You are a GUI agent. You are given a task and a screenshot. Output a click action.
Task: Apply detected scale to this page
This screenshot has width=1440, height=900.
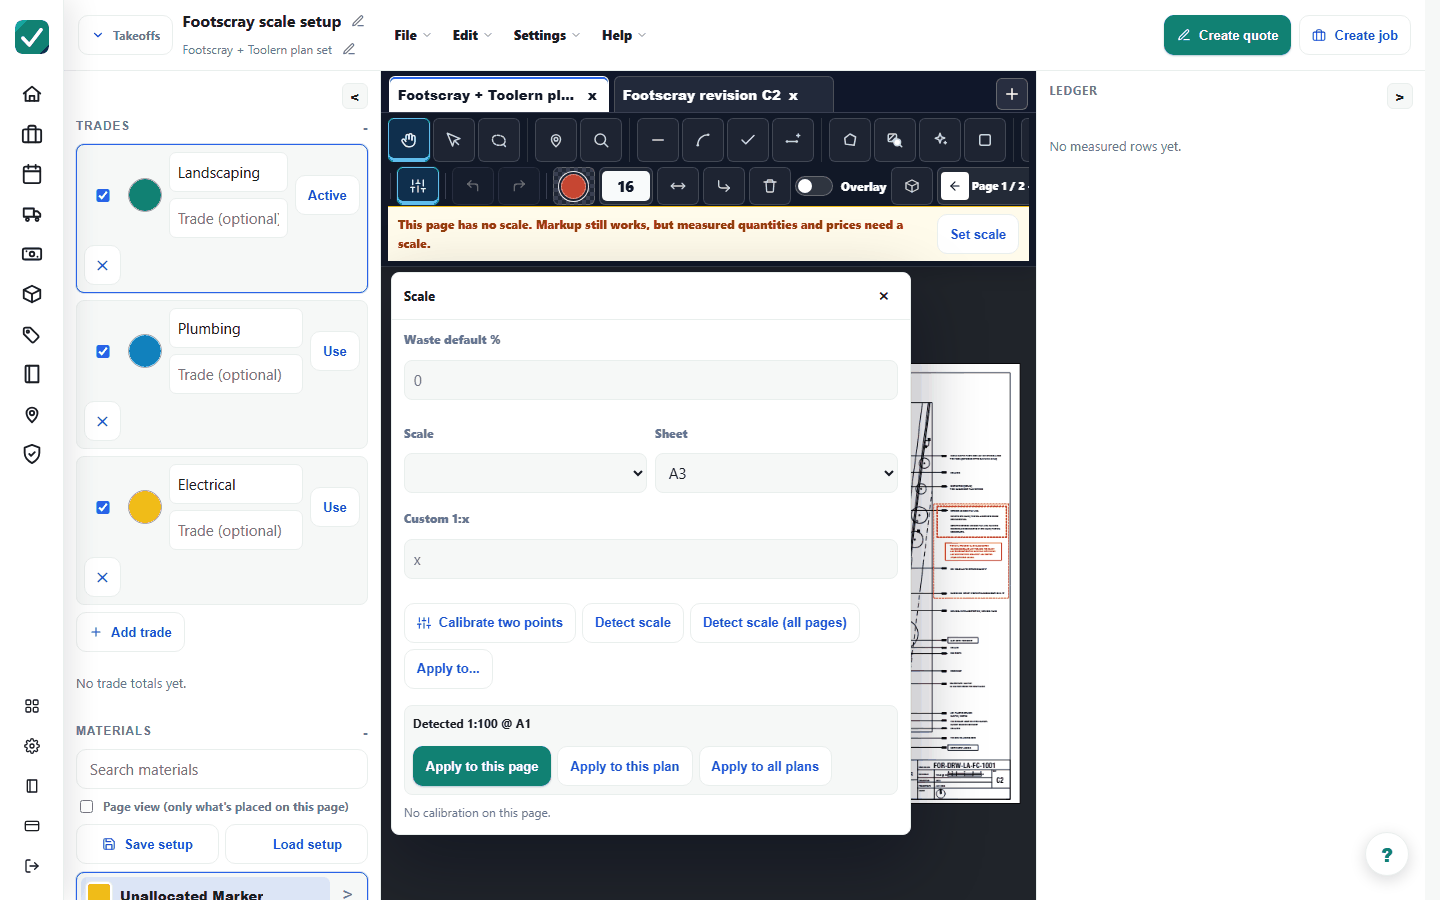coord(482,766)
